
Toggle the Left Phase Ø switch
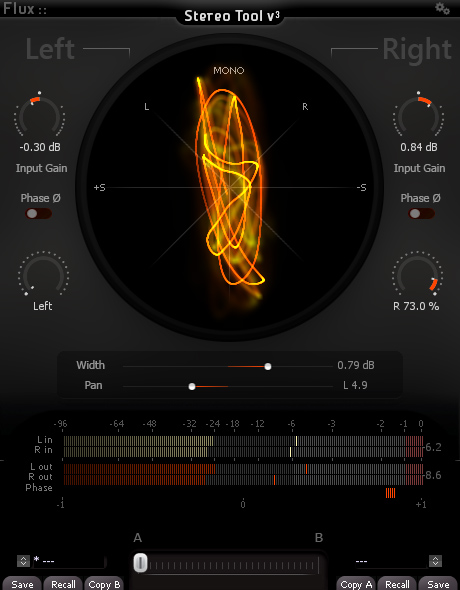tap(38, 214)
